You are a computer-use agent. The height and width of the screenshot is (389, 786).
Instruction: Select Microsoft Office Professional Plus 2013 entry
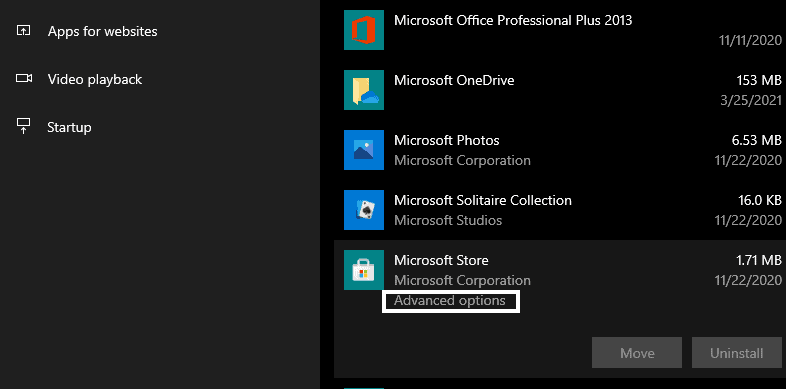click(x=560, y=30)
